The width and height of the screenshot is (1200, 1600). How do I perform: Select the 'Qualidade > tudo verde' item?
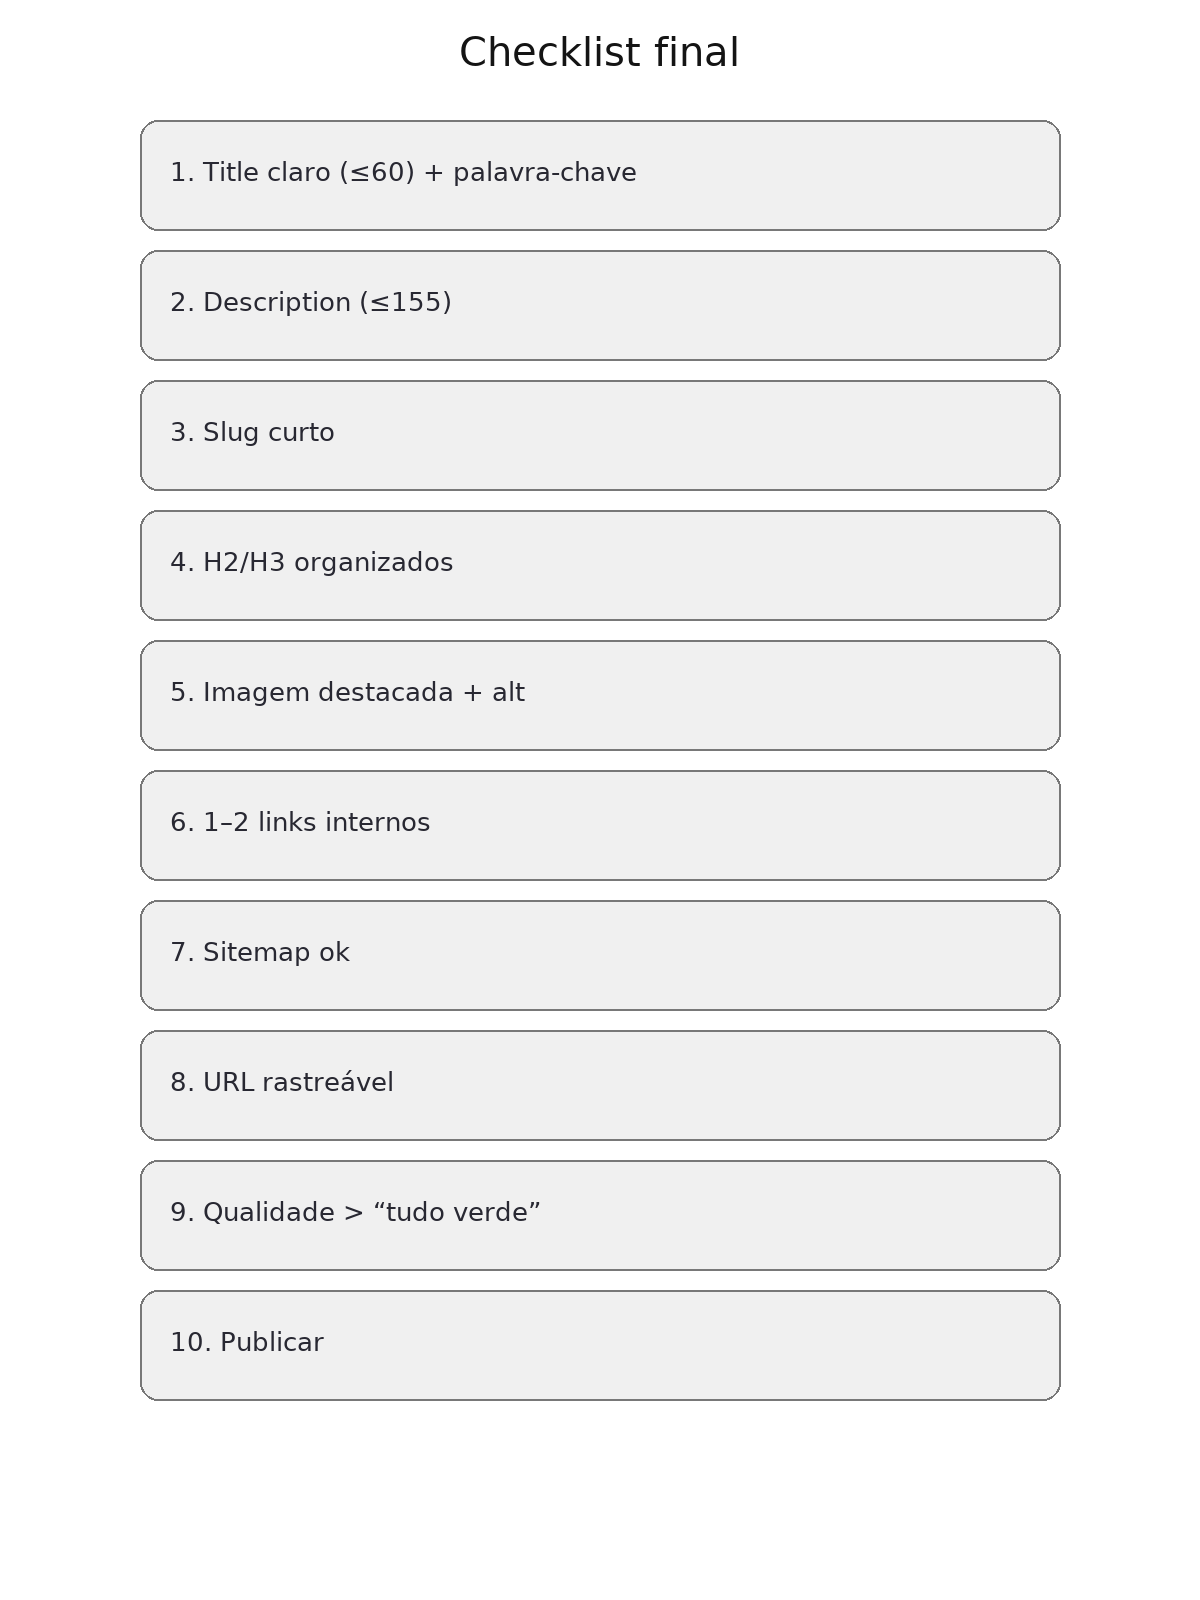click(x=600, y=1215)
